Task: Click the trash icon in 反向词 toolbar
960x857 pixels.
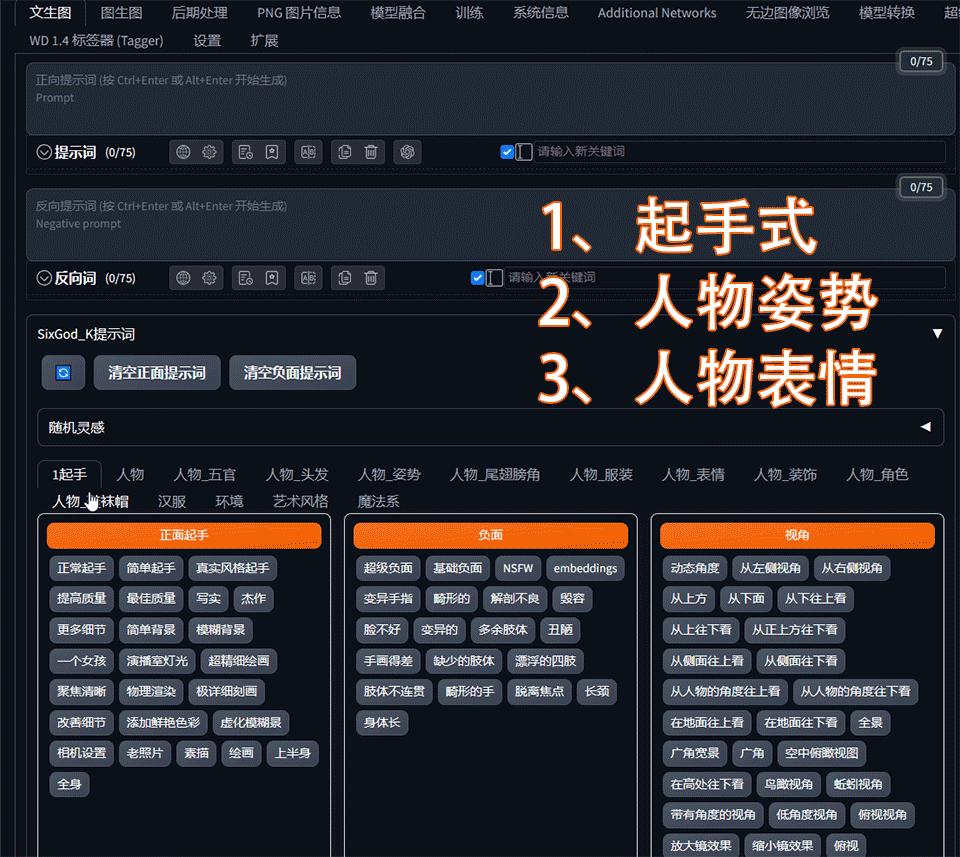Action: tap(371, 278)
